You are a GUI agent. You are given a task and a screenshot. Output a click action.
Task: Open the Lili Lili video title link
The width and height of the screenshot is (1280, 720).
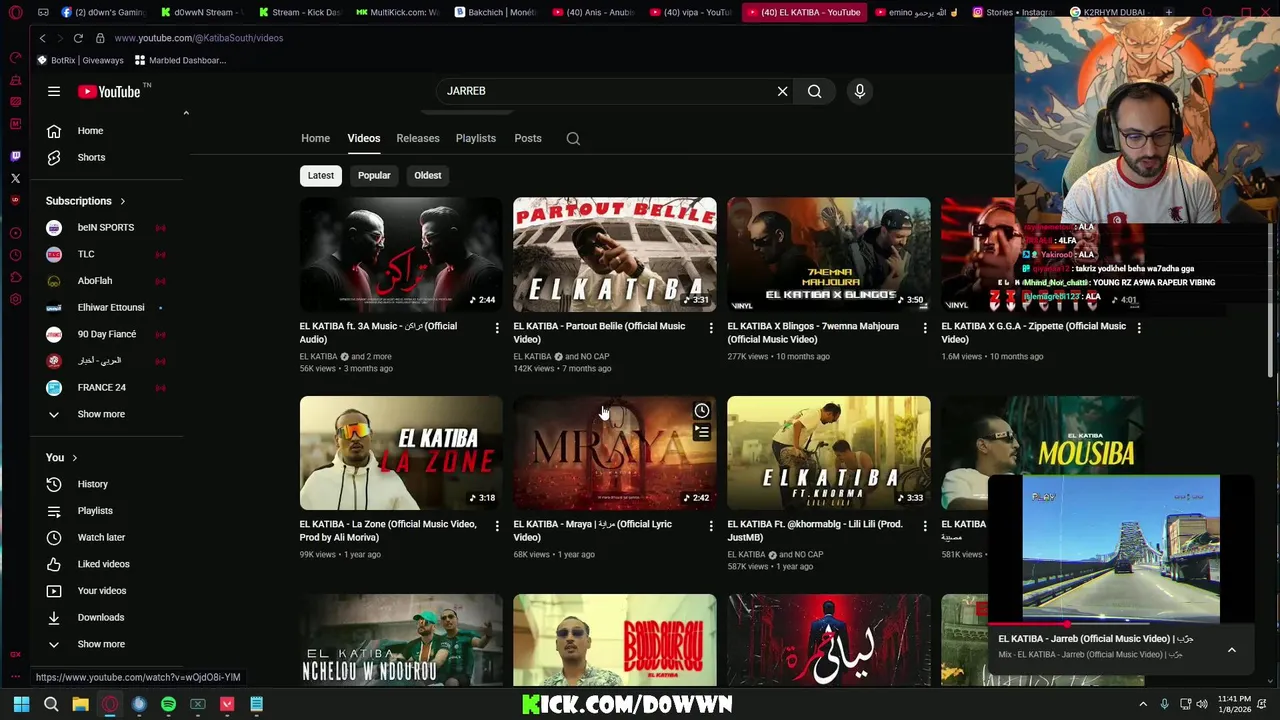coord(814,531)
